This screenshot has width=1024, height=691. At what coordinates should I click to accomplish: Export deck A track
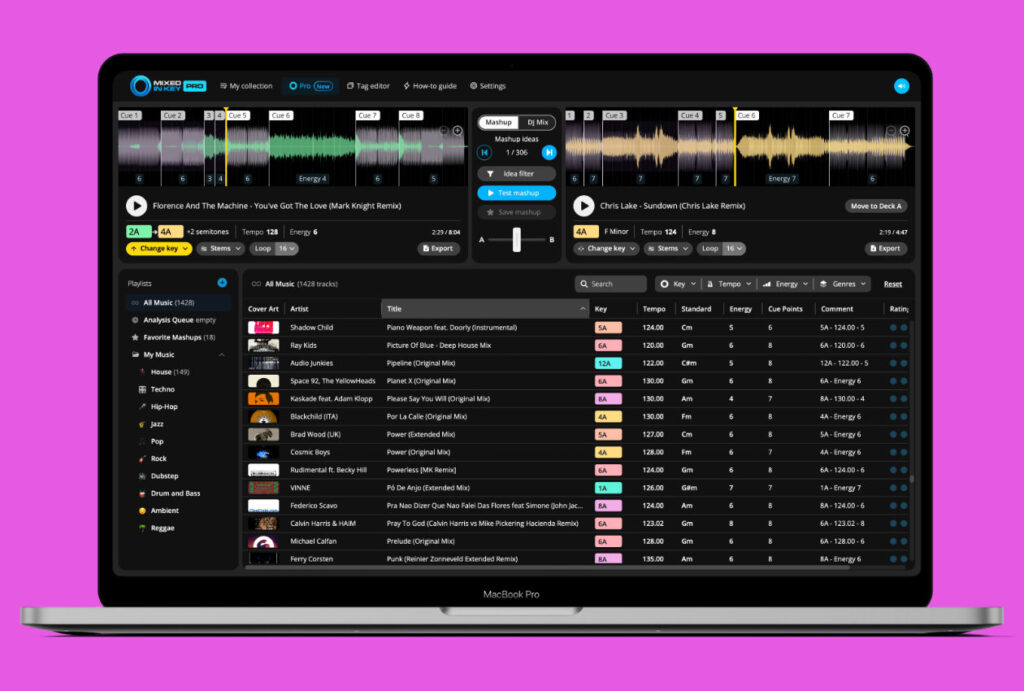click(438, 248)
